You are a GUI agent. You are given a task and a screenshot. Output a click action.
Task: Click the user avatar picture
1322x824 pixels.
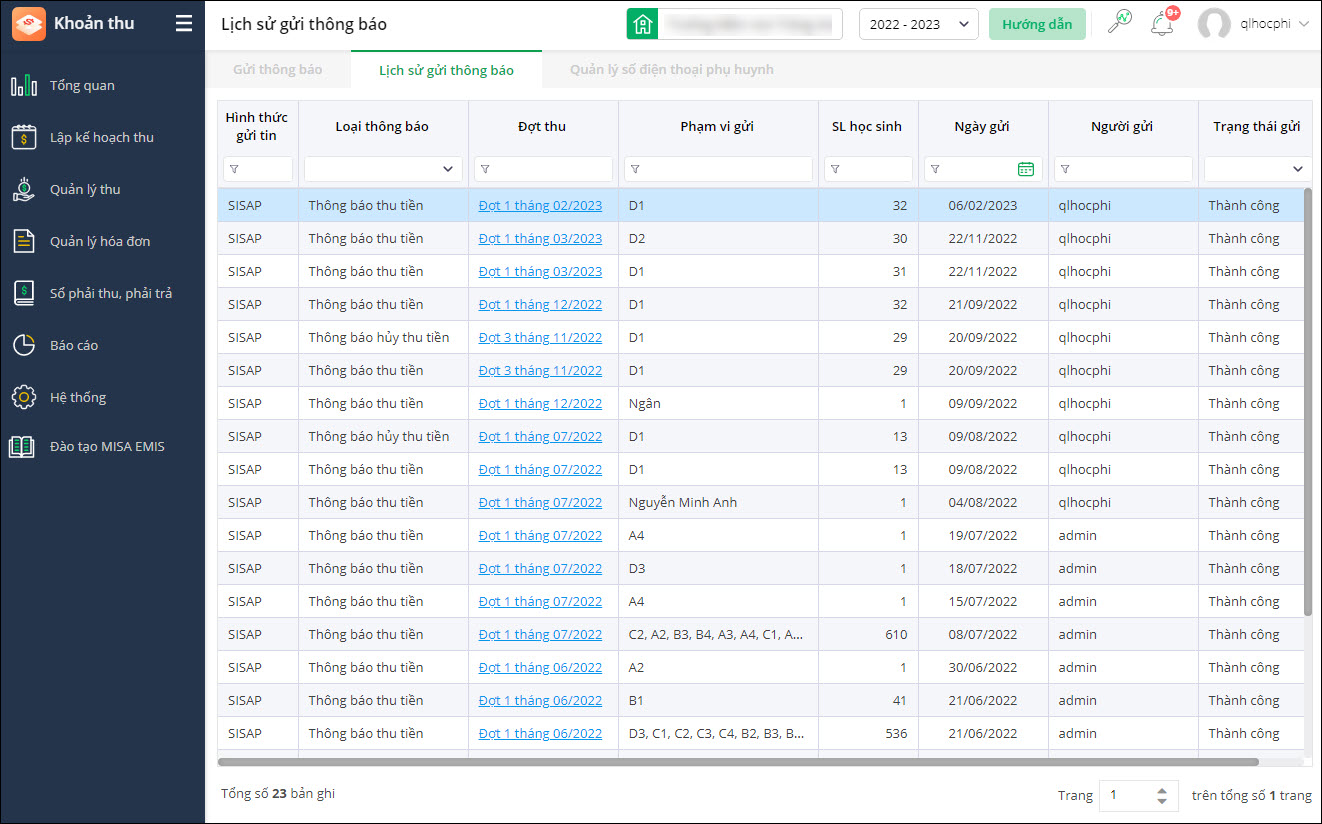1214,24
